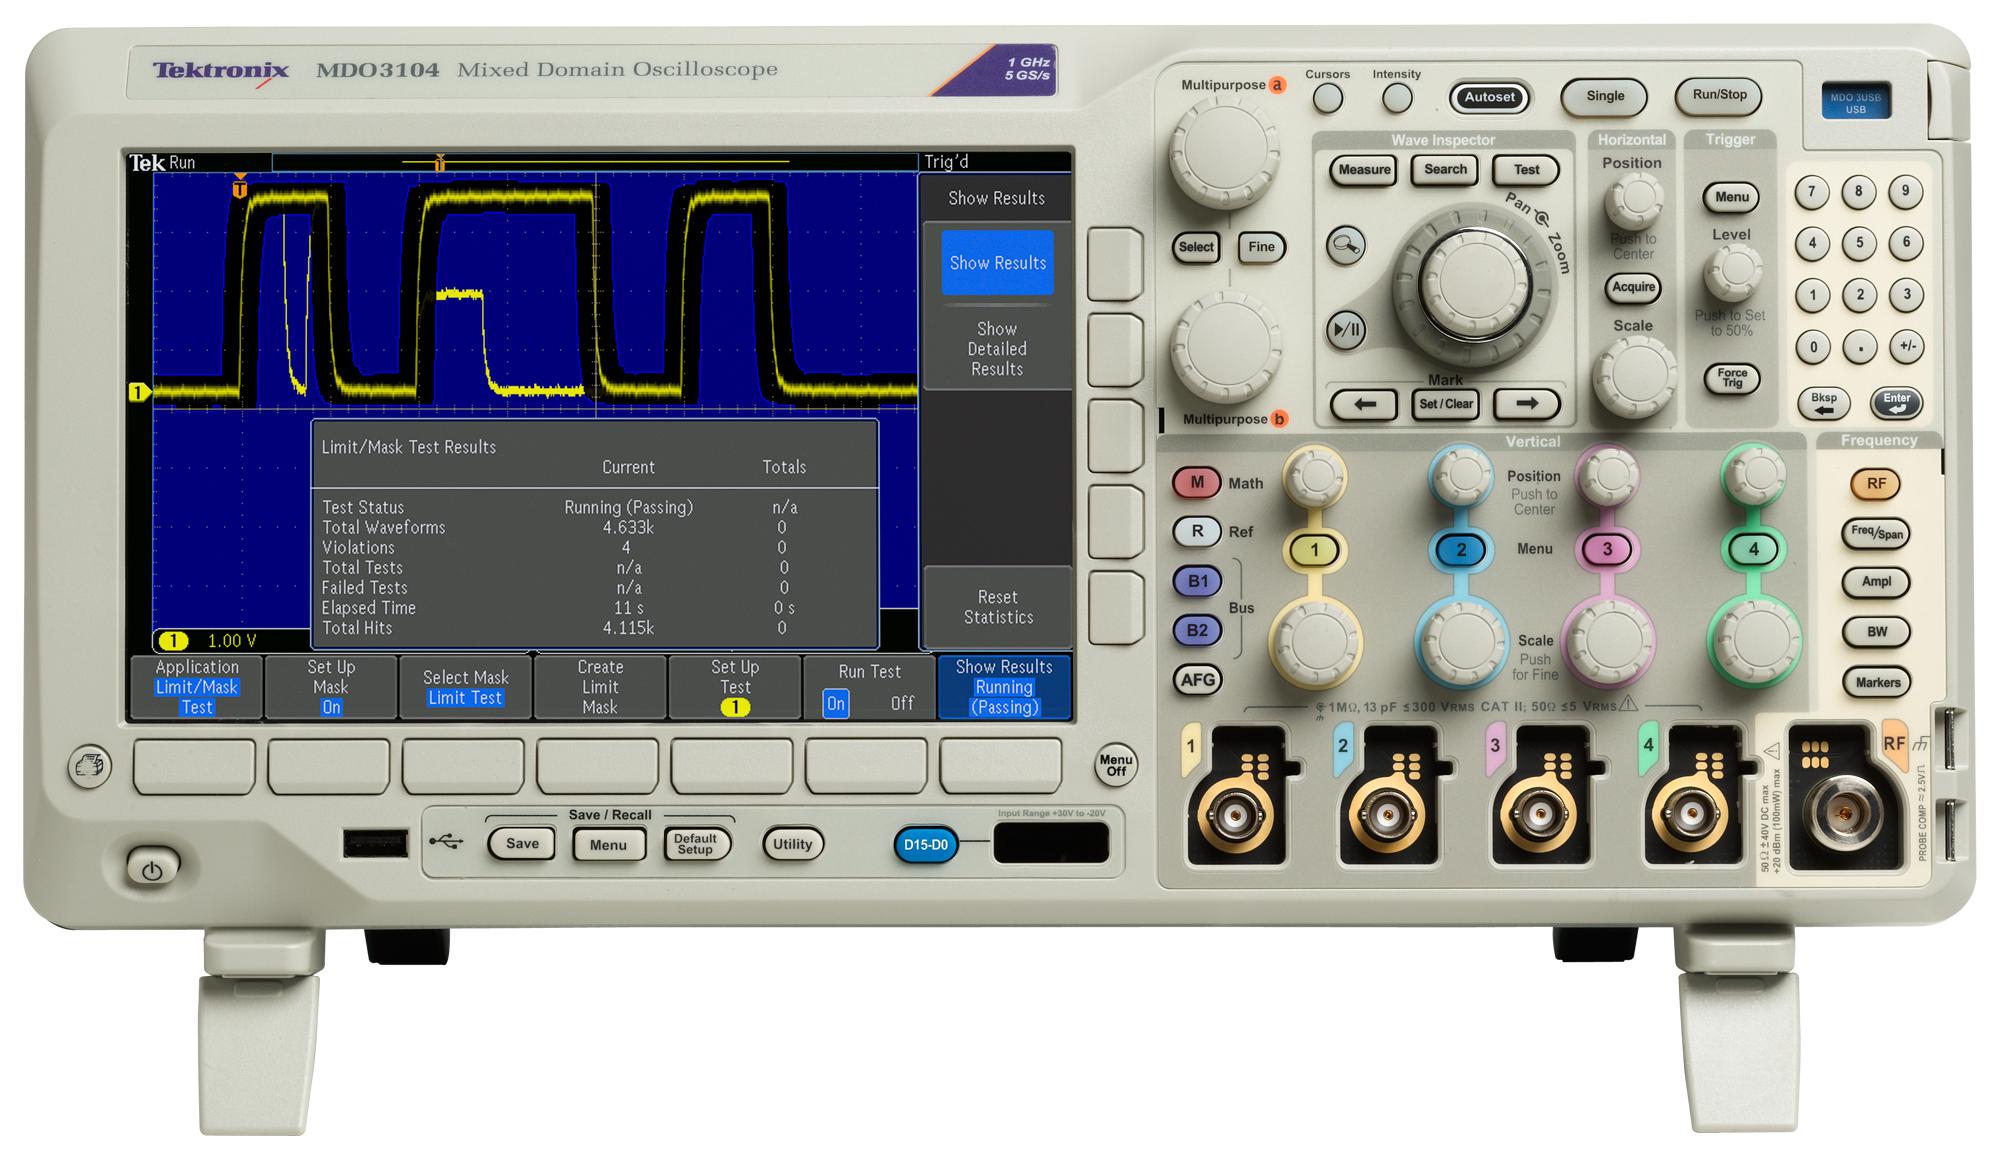Screen dimensions: 2000x1159
Task: Click the Force Trig button
Action: 1731,378
